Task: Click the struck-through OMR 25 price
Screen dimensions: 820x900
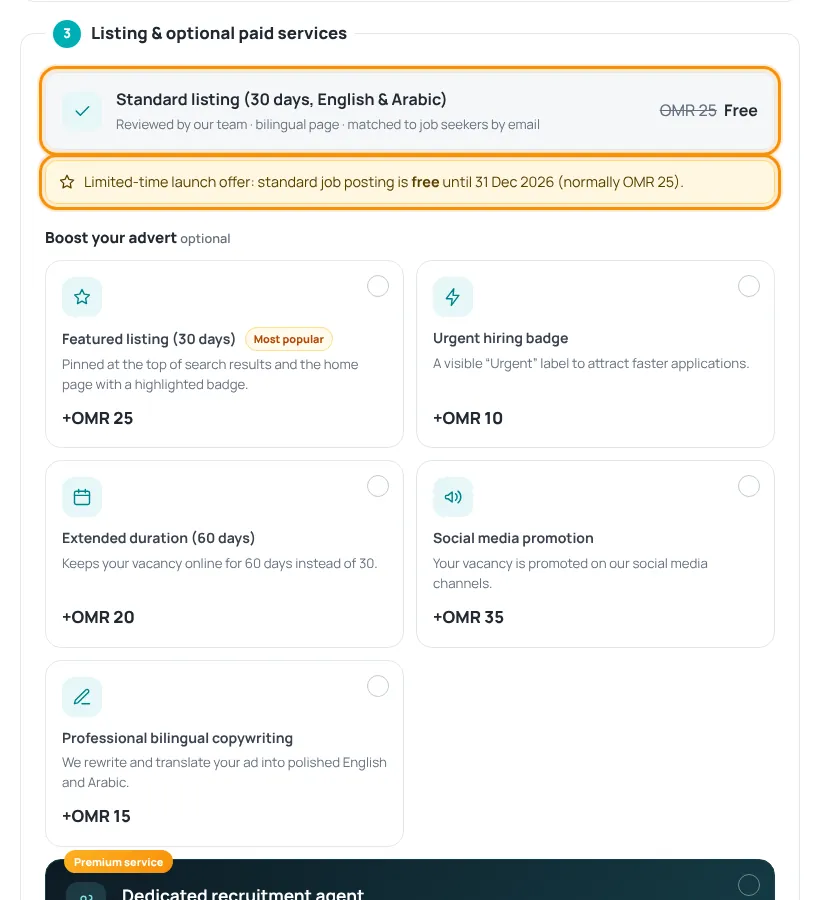Action: [688, 110]
